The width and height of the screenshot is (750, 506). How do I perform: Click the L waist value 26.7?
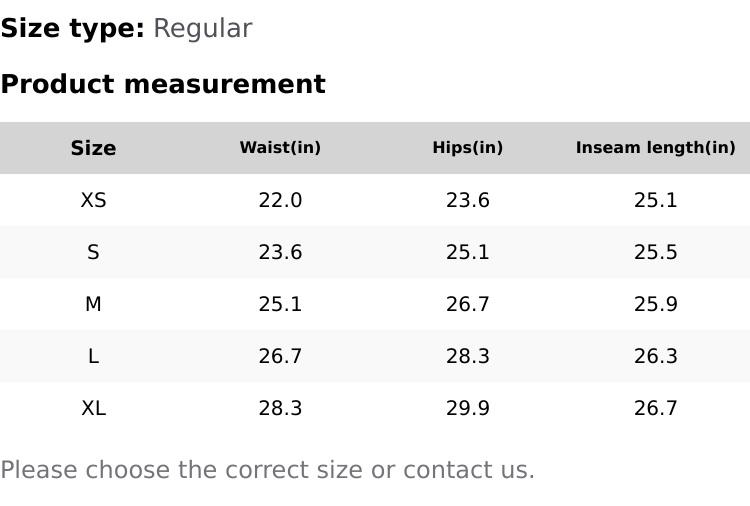[280, 356]
